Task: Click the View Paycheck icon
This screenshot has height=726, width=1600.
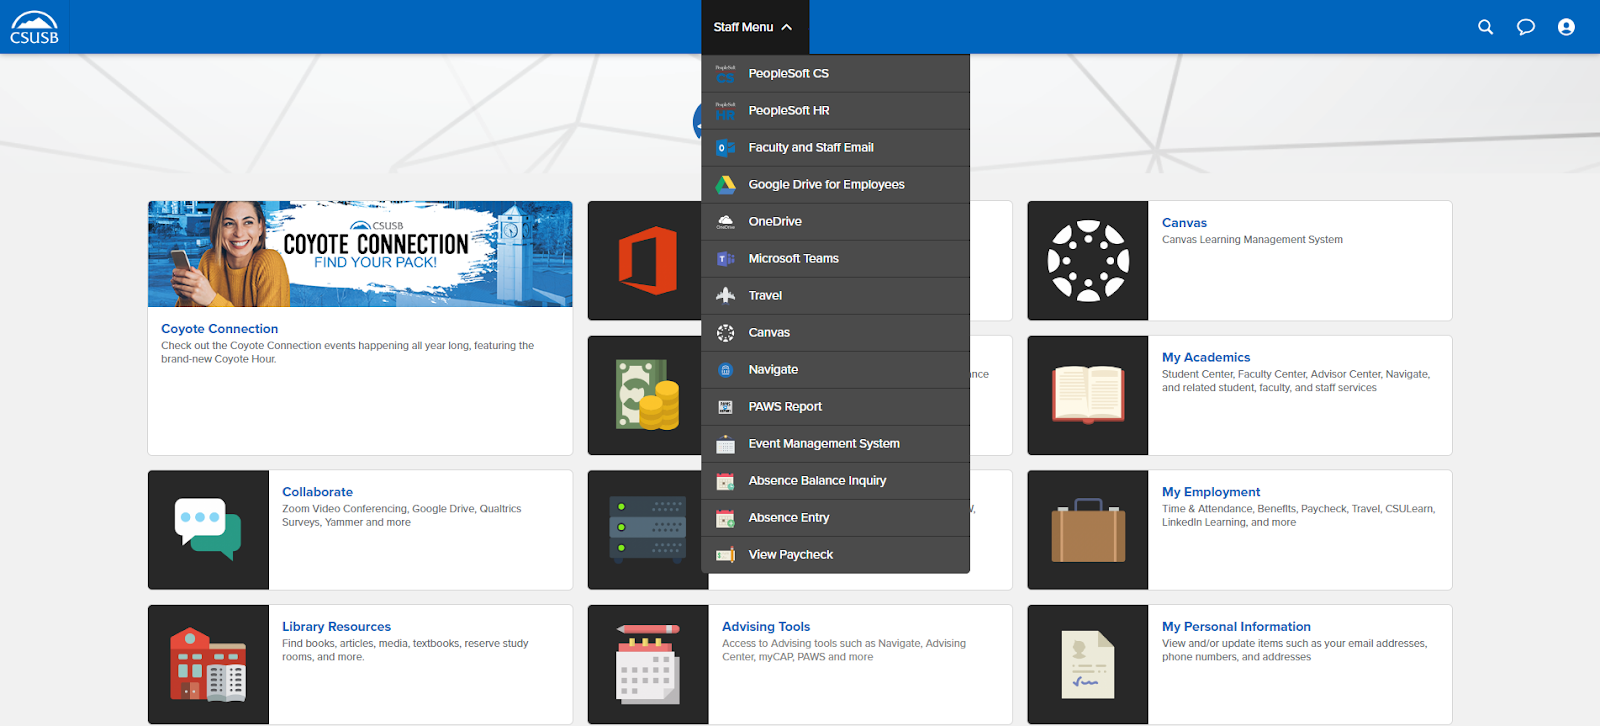Action: pos(726,555)
